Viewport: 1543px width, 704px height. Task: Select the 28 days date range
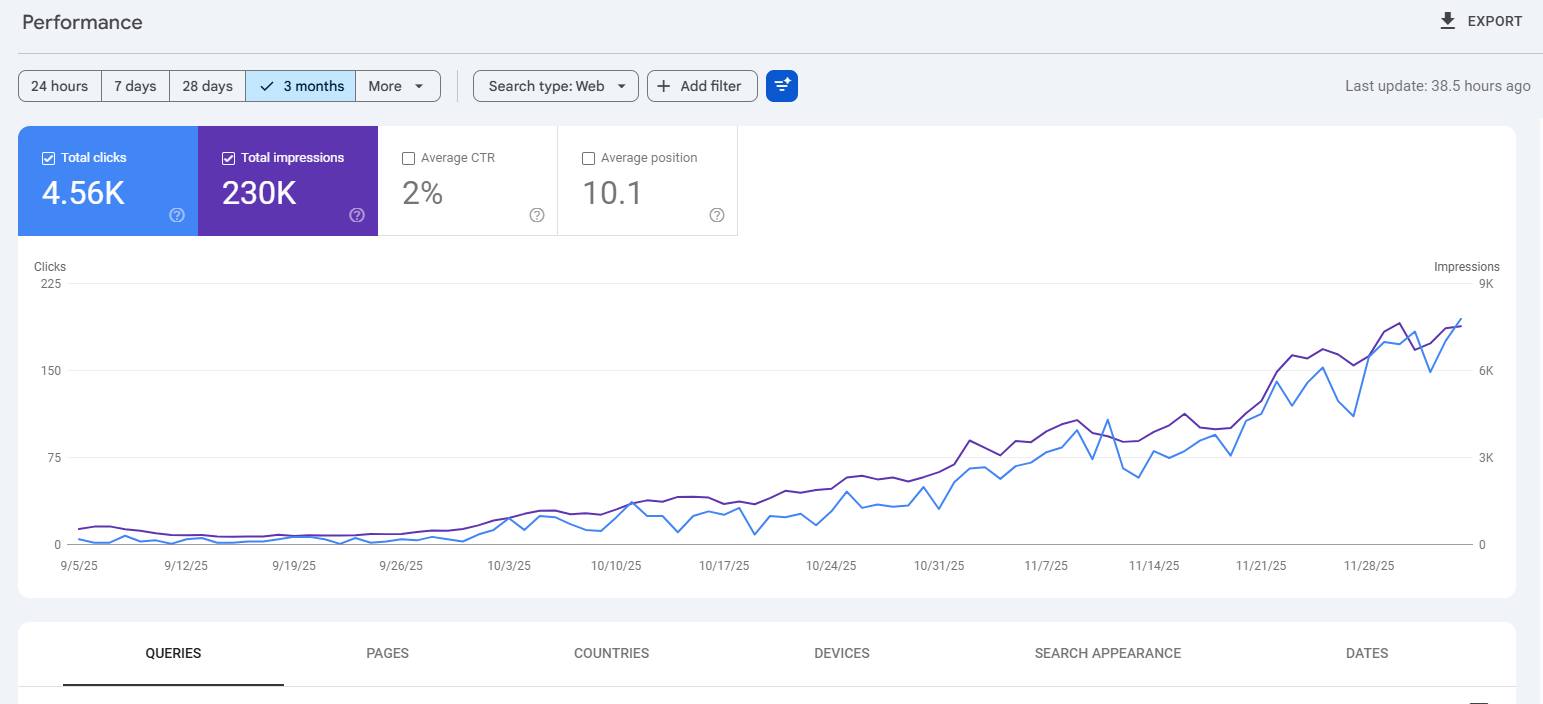207,86
